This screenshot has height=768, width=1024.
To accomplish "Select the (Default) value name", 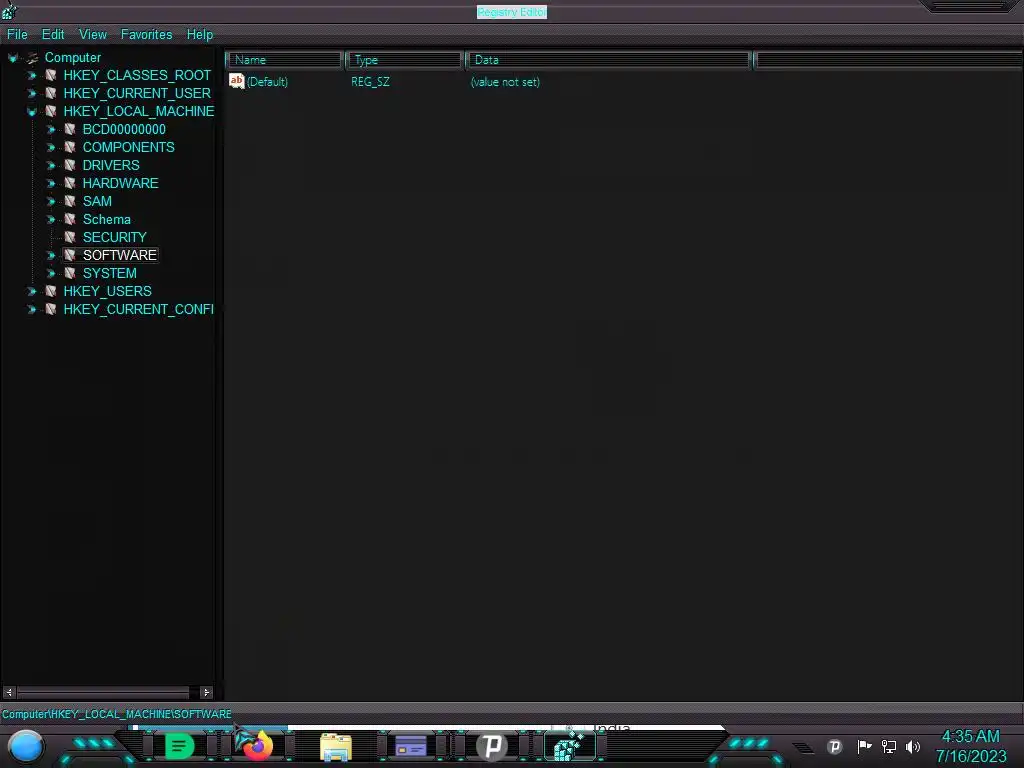I will click(x=267, y=82).
